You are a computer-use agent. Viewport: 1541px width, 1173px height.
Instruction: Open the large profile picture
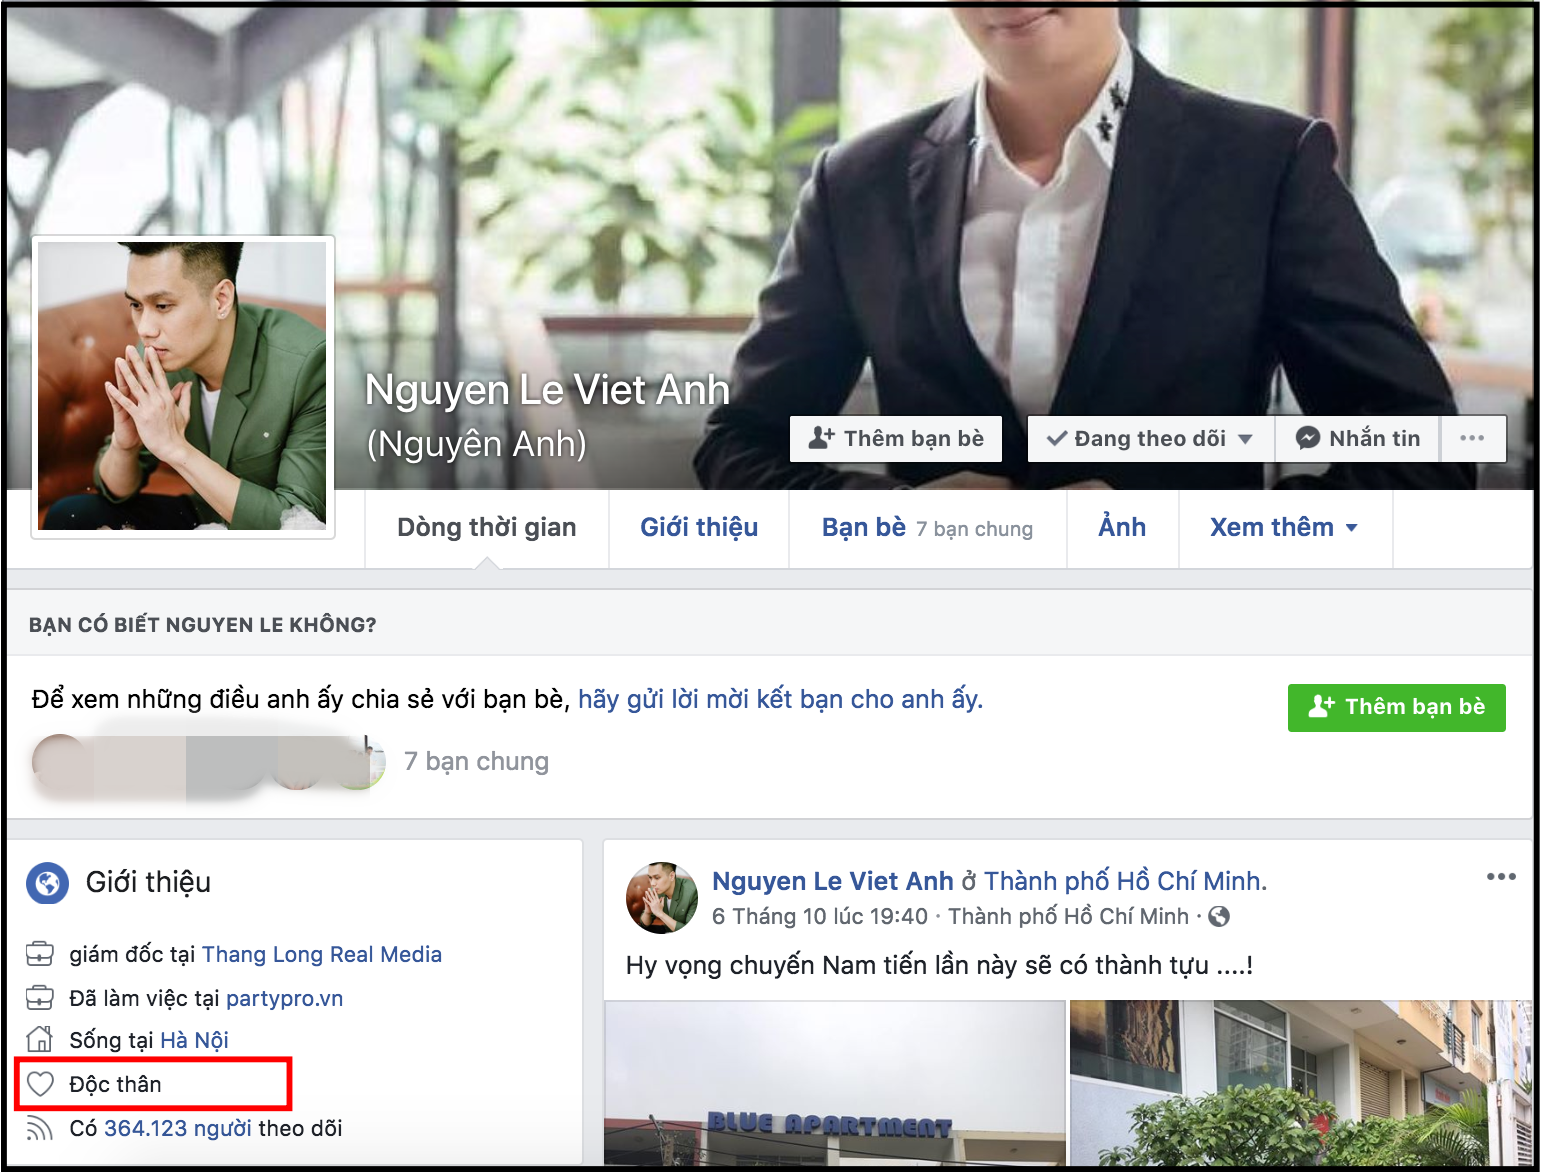[183, 386]
